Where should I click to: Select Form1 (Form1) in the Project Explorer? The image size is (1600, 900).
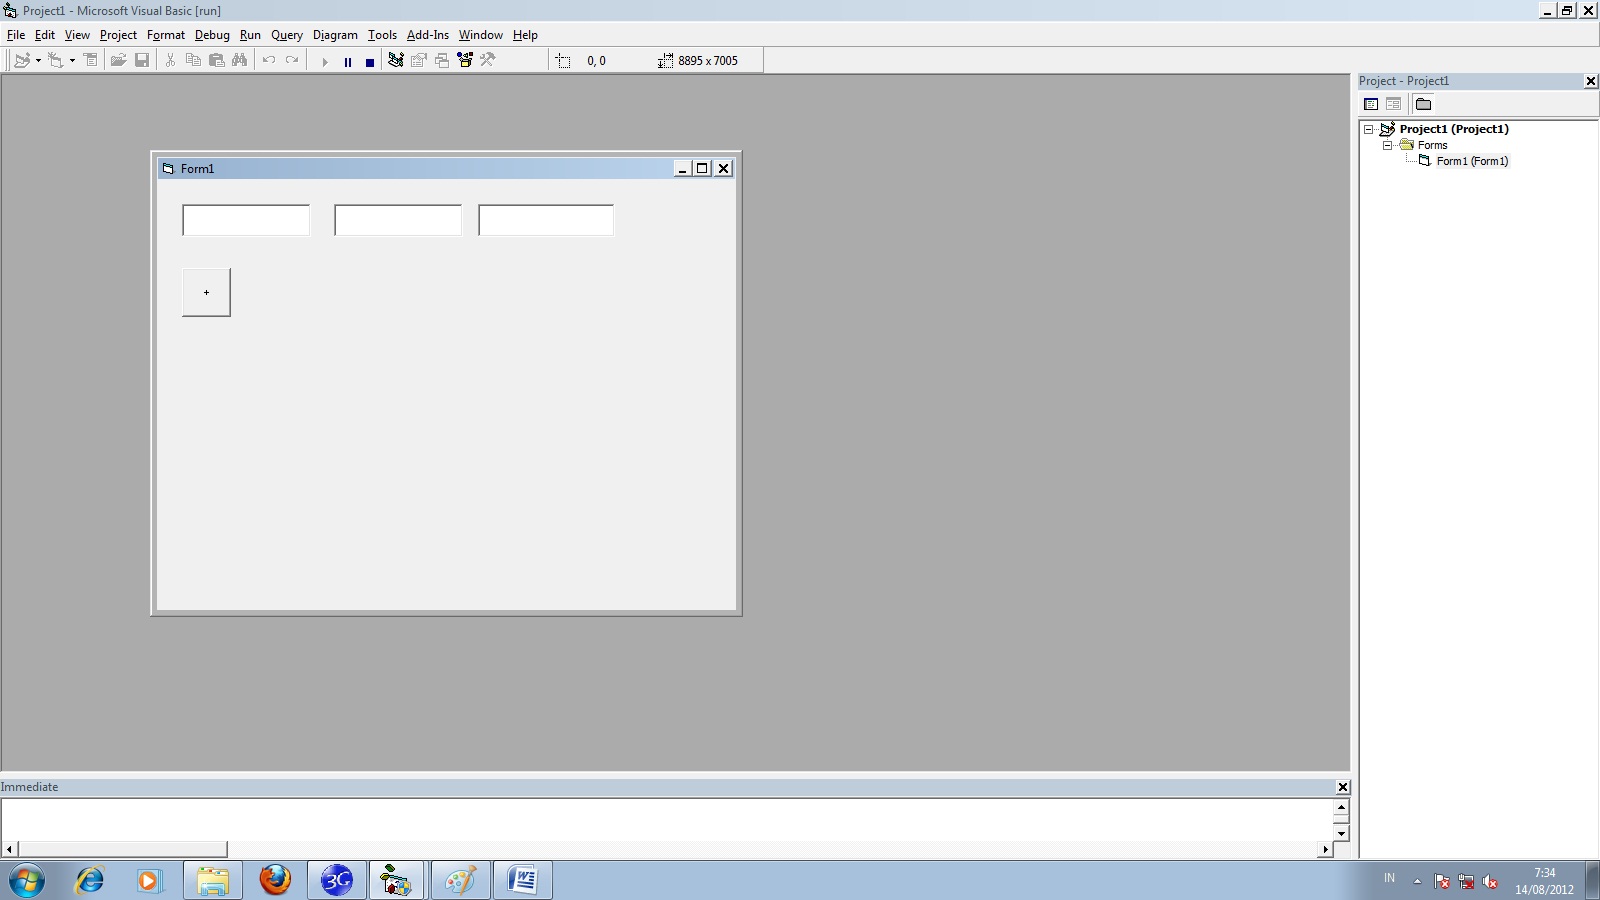[x=1473, y=160]
